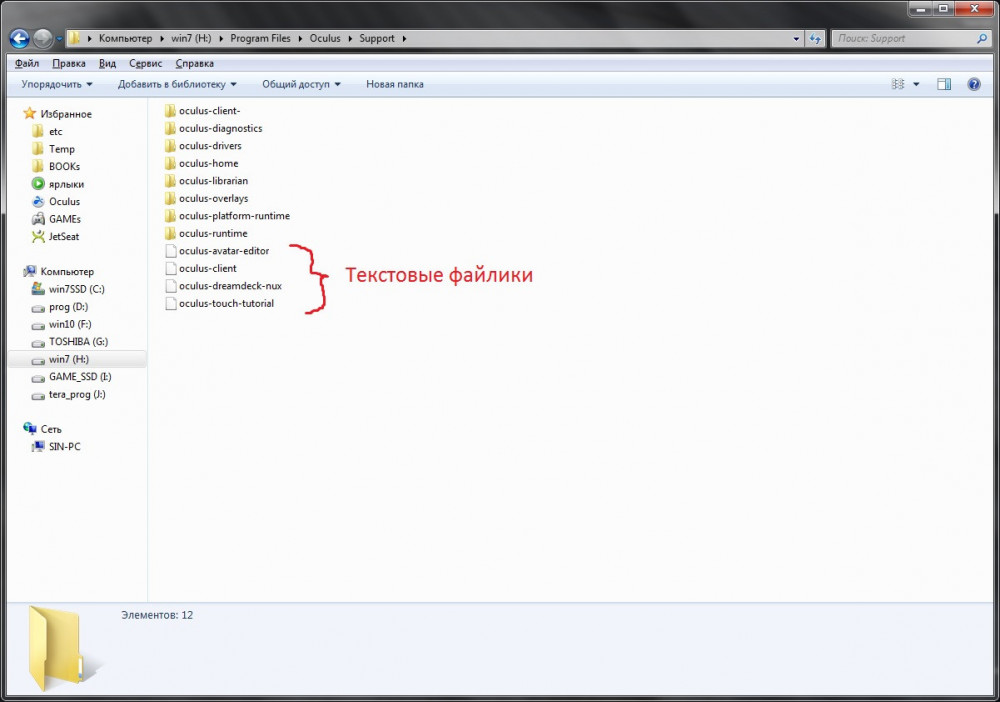
Task: Expand the Общий доступ dropdown
Action: click(x=301, y=84)
